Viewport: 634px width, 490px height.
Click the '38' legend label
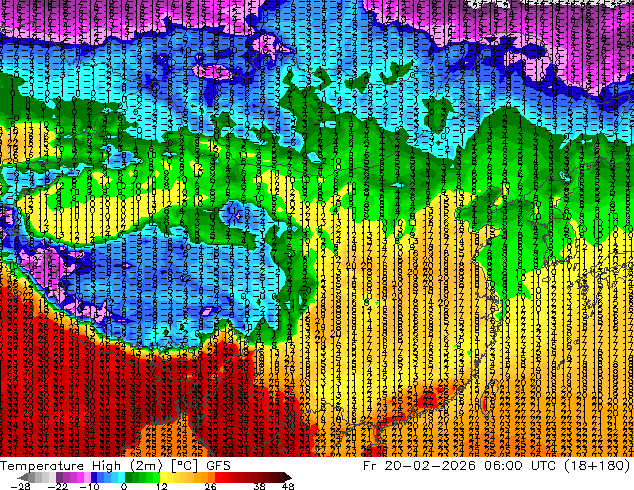click(x=260, y=486)
